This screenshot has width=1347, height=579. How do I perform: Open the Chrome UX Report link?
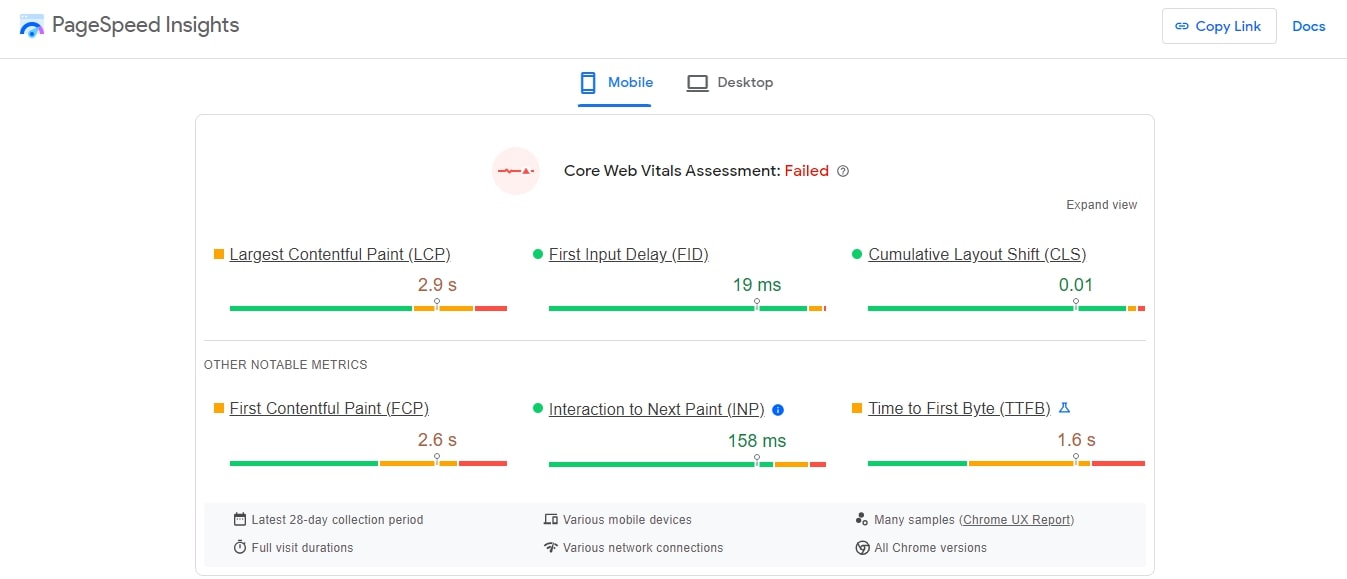[x=1017, y=520]
